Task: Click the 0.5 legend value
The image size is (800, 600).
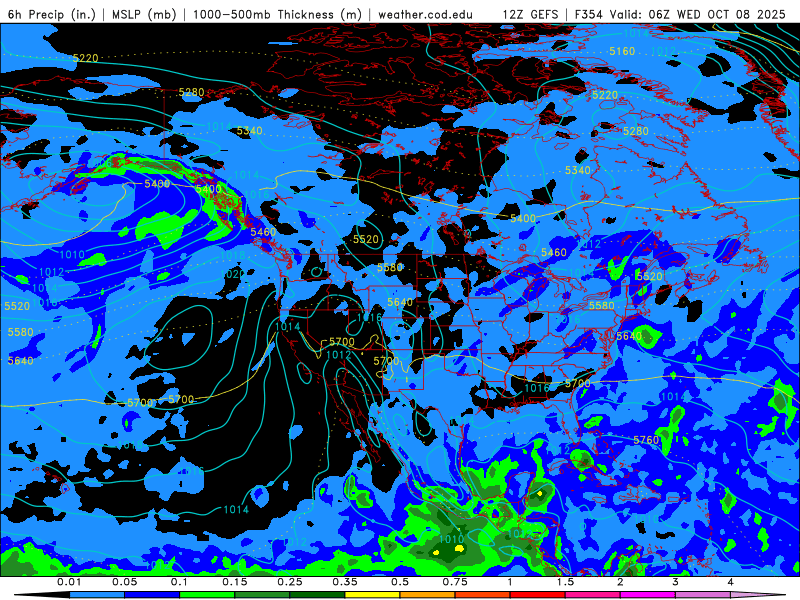Action: [400, 582]
